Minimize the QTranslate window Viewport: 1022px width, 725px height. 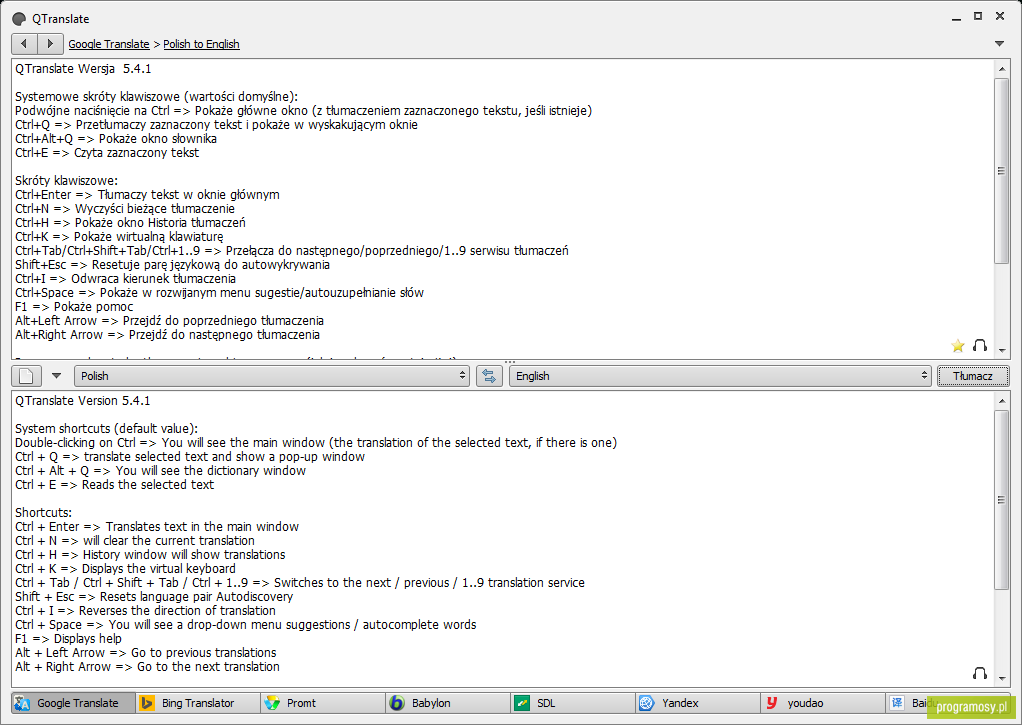click(x=956, y=18)
